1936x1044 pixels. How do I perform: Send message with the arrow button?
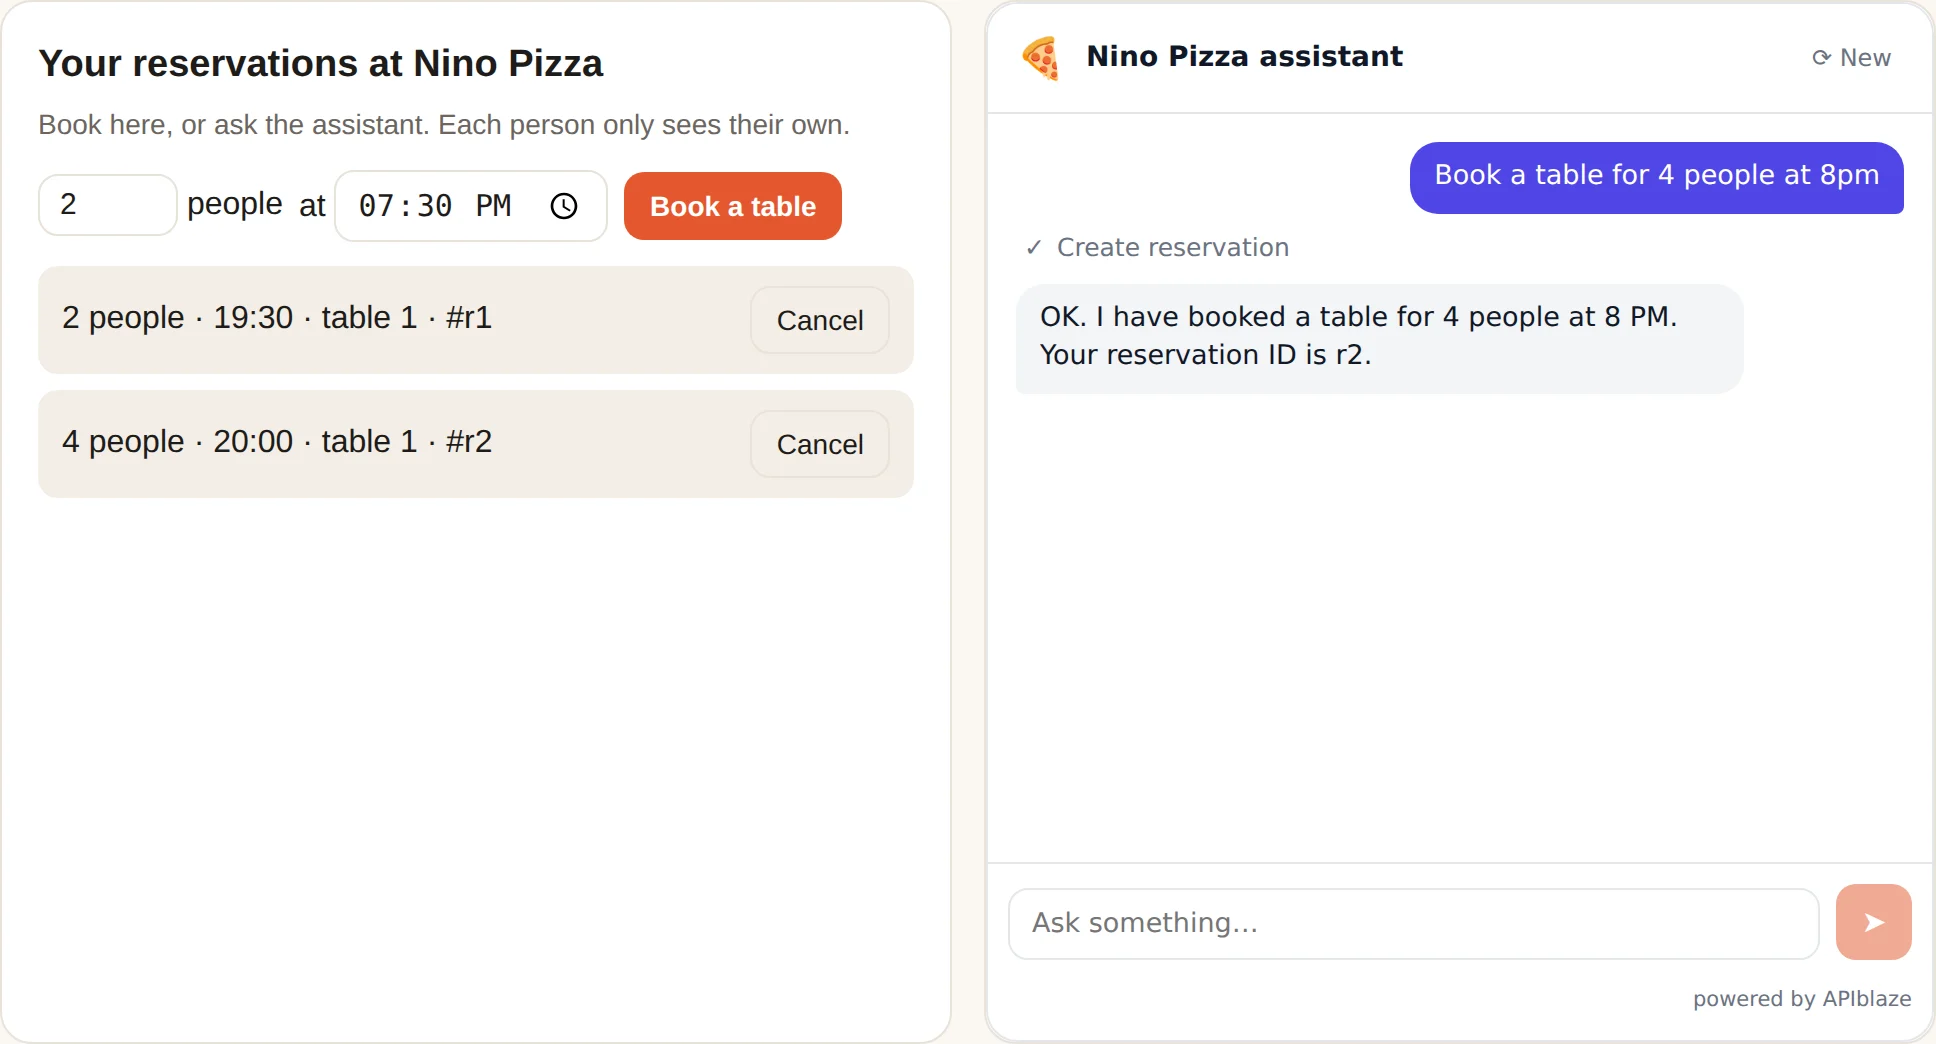[1873, 922]
